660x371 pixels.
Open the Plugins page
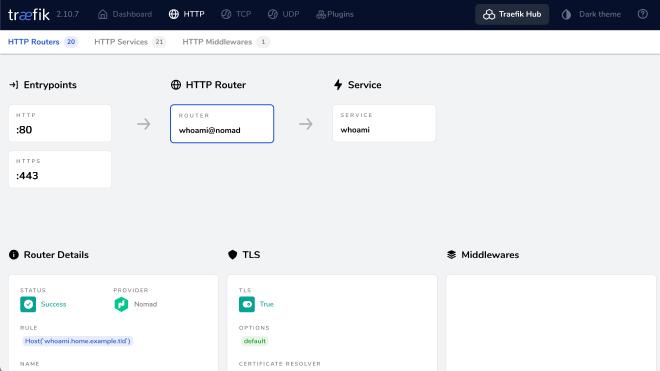pos(335,14)
